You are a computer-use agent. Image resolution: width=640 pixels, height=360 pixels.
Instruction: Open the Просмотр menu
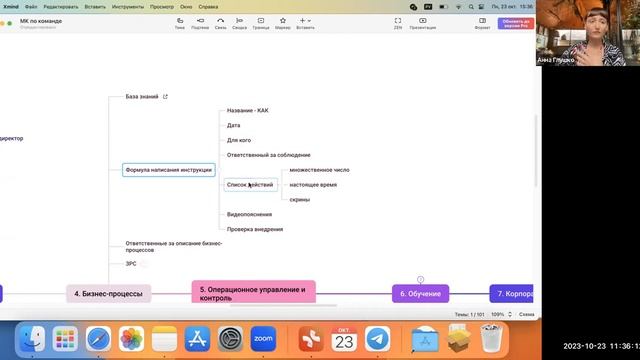tap(162, 7)
